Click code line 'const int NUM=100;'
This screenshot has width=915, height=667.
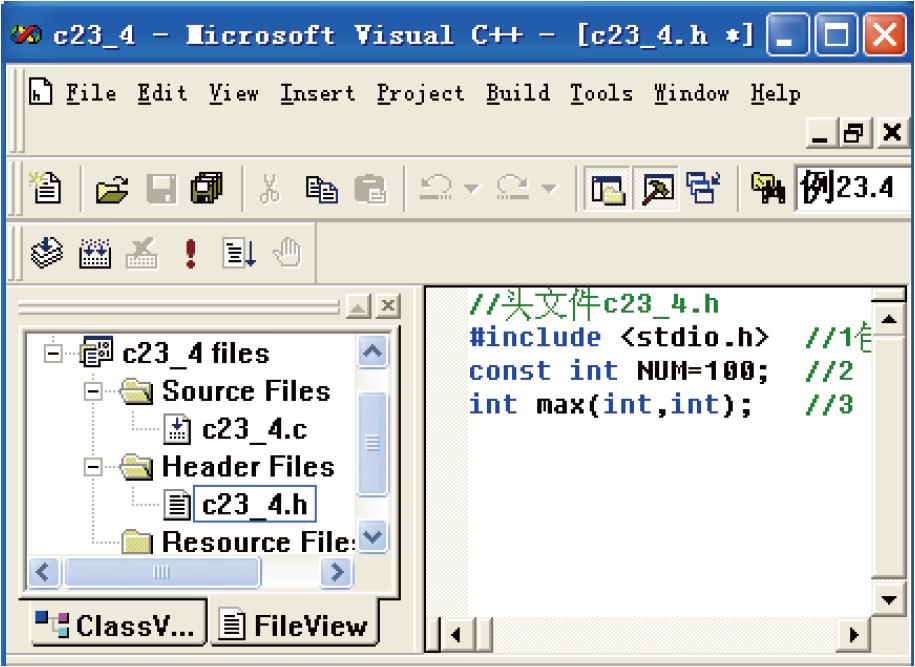tap(619, 371)
